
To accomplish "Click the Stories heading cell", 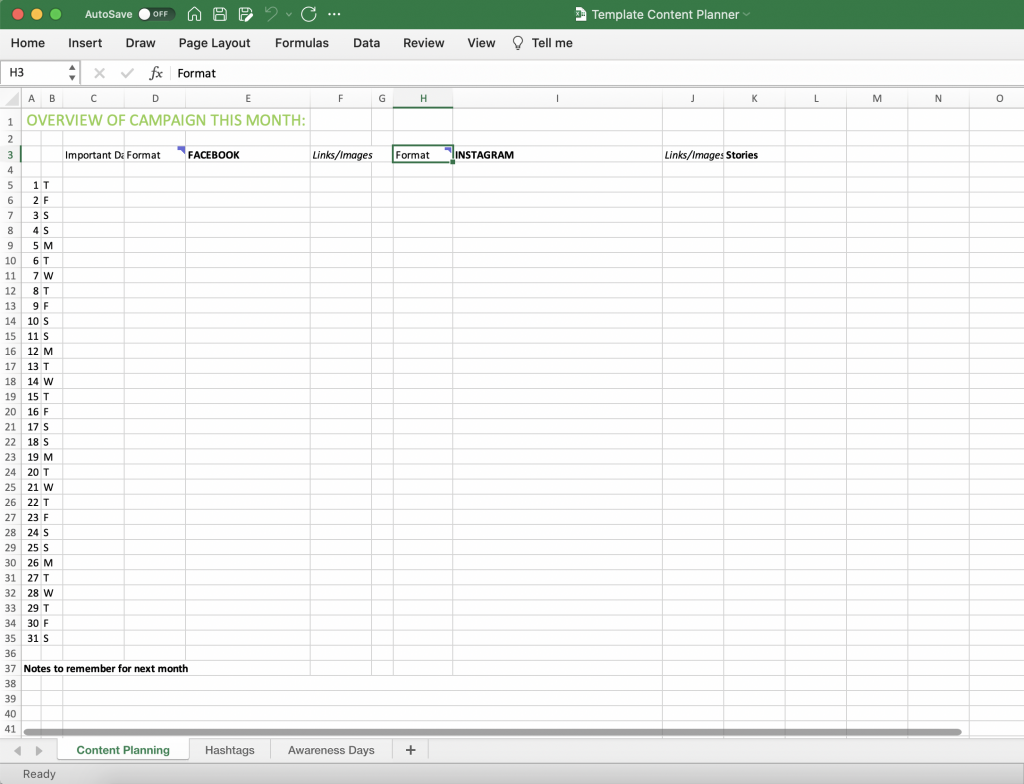I will 754,155.
